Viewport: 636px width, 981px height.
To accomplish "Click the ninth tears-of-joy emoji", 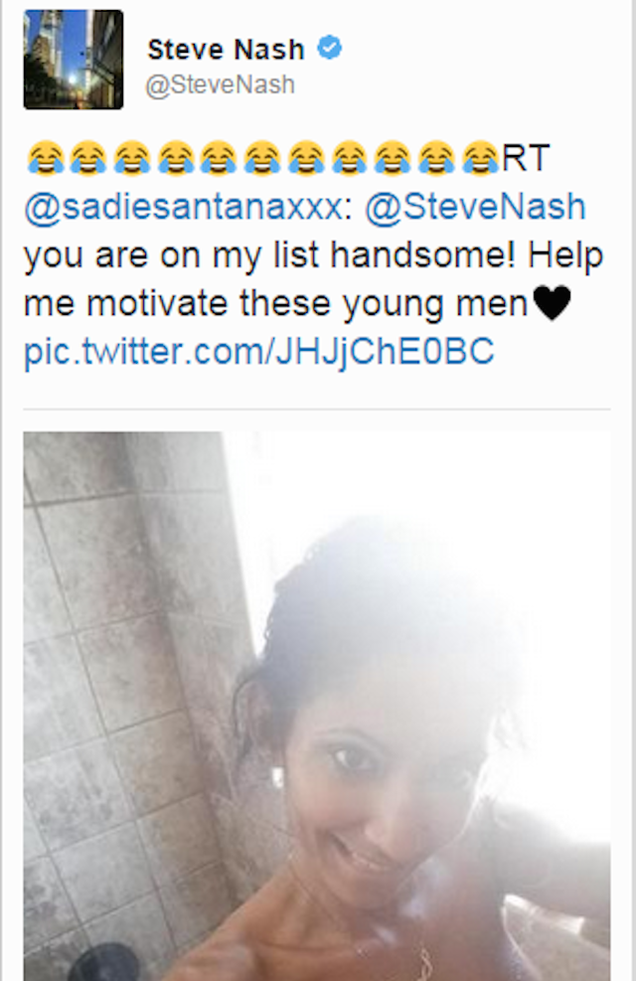I will point(394,157).
